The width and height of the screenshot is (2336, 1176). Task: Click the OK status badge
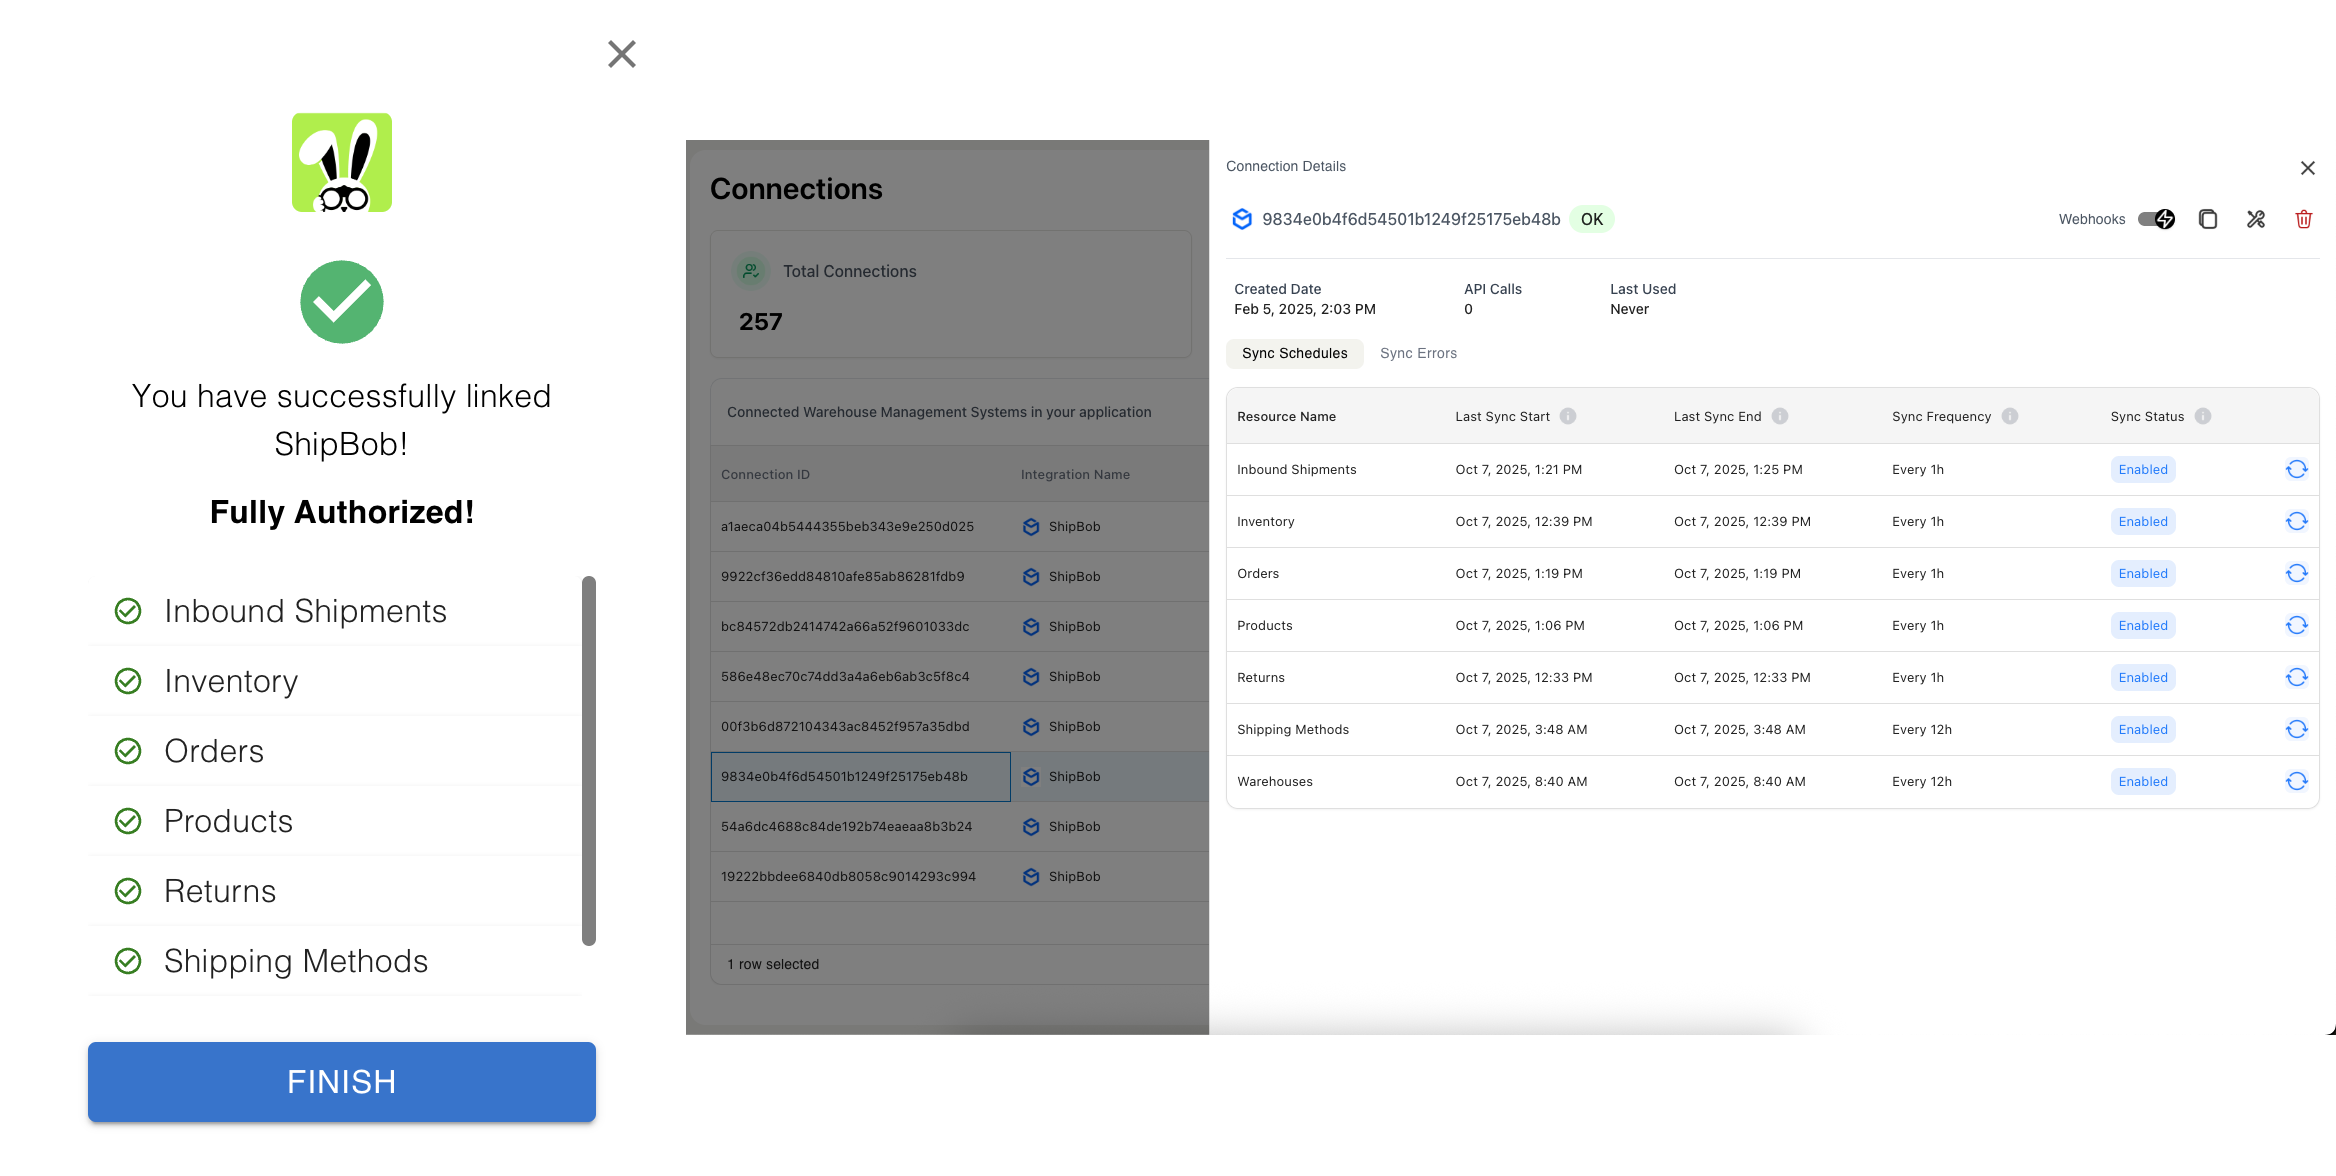click(1591, 219)
